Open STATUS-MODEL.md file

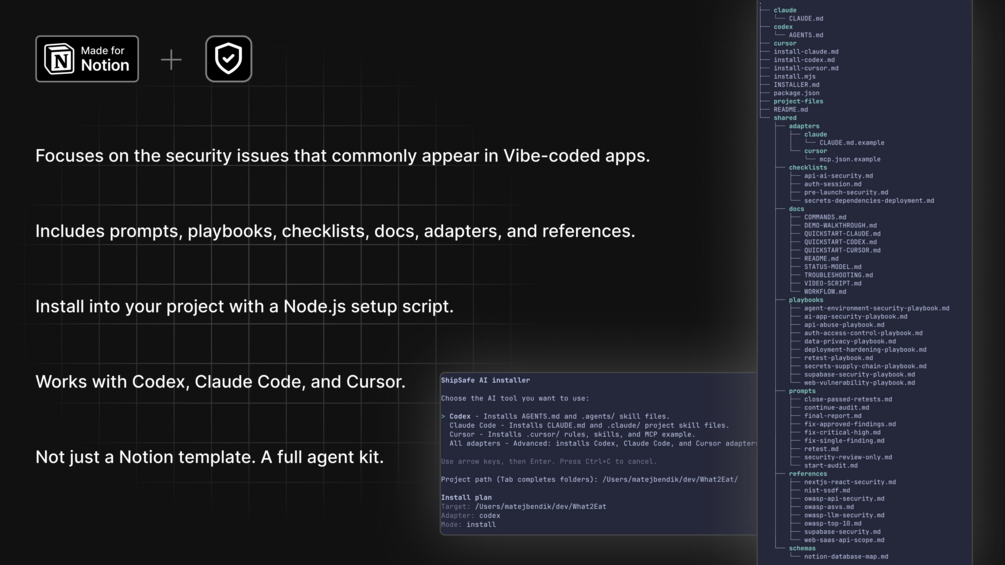tap(833, 267)
